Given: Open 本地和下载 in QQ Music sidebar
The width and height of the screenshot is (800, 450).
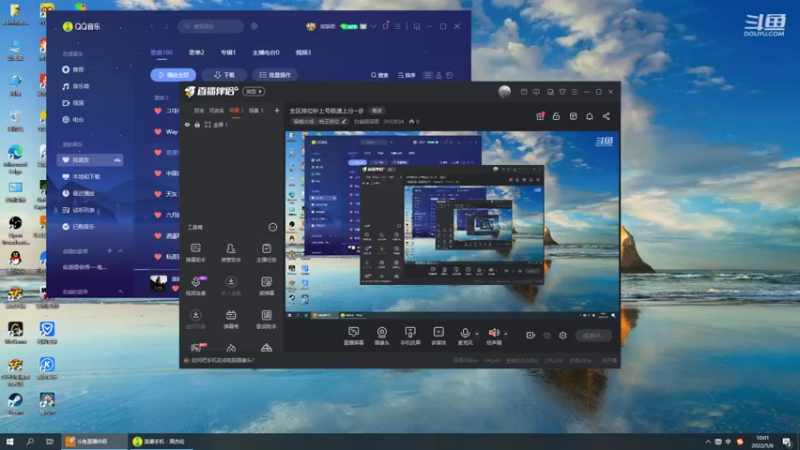Looking at the screenshot, I should click(81, 177).
